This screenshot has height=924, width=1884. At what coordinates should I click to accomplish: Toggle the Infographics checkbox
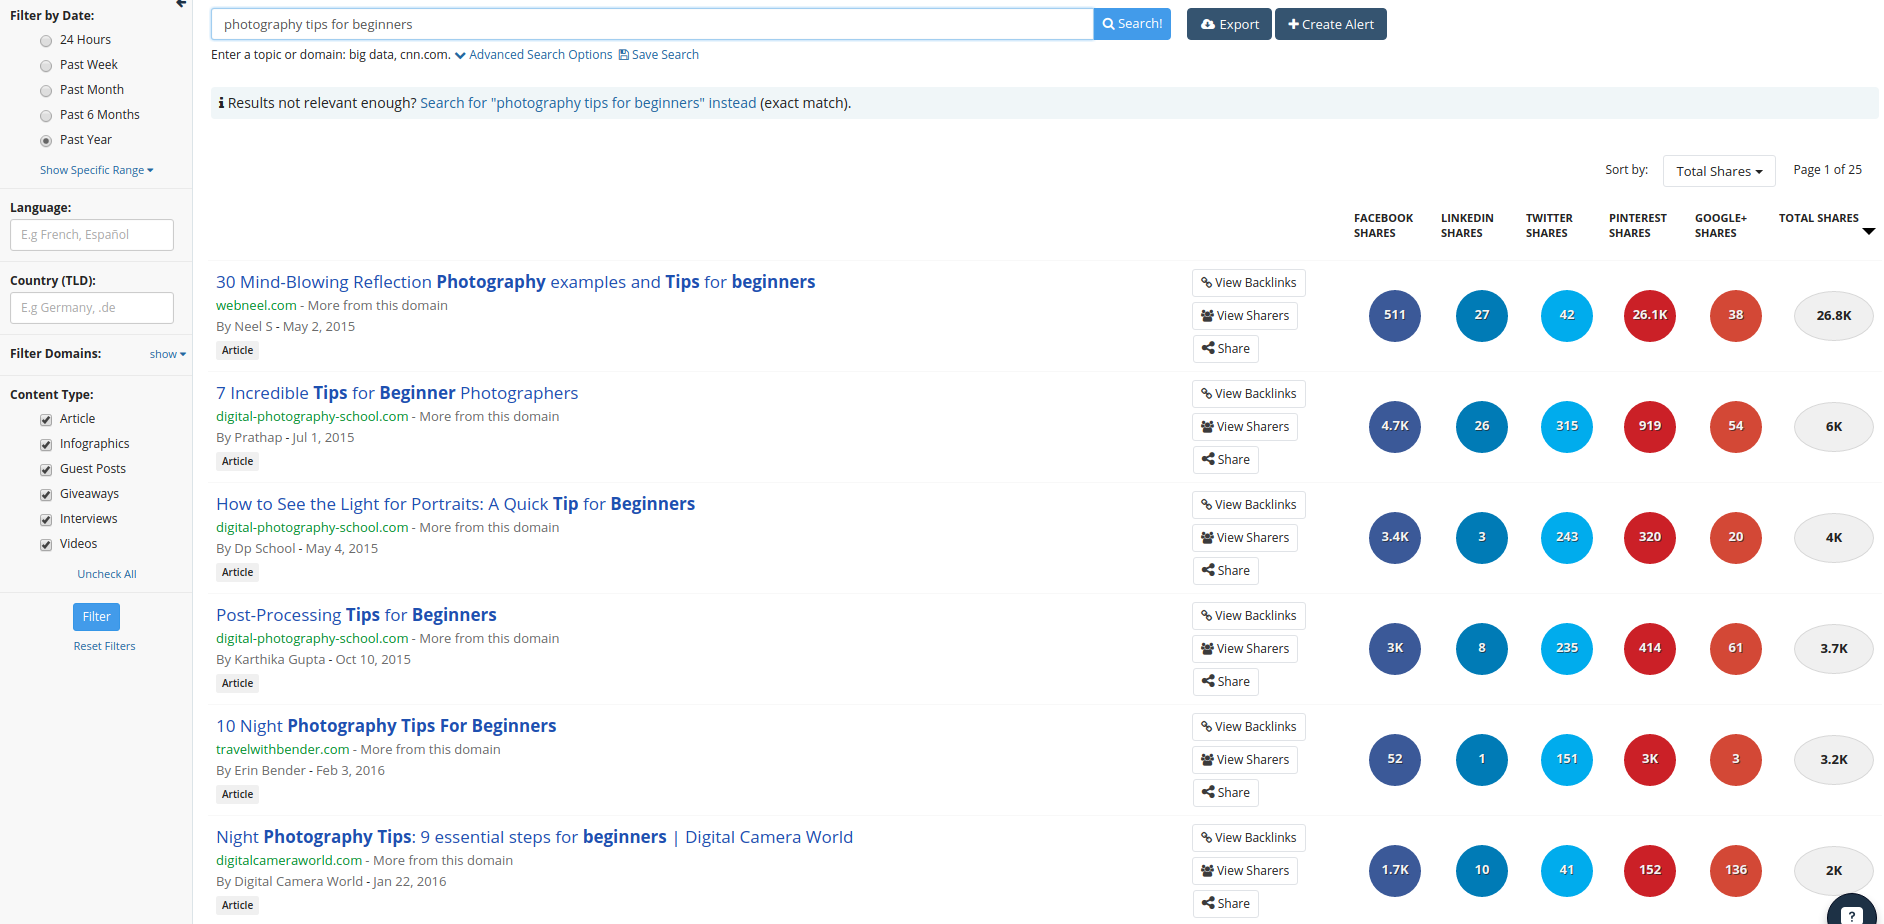tap(46, 445)
